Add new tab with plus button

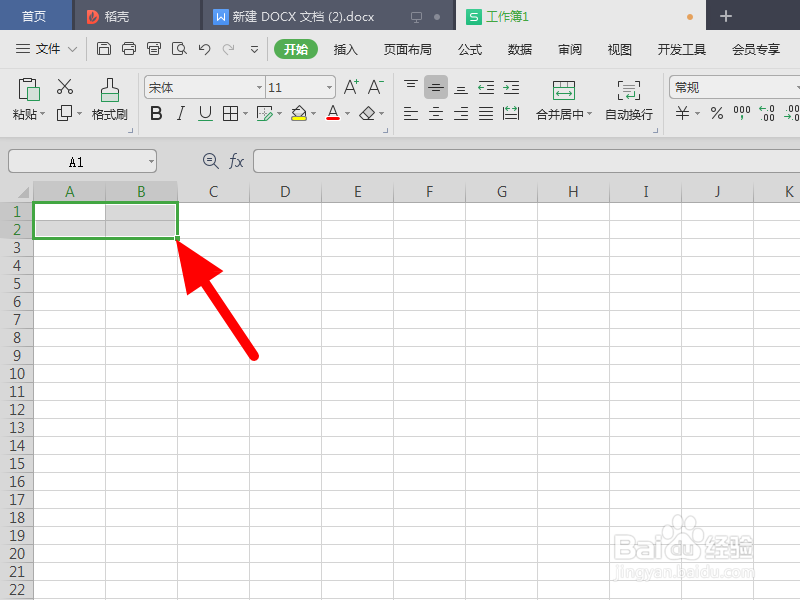pyautogui.click(x=726, y=16)
